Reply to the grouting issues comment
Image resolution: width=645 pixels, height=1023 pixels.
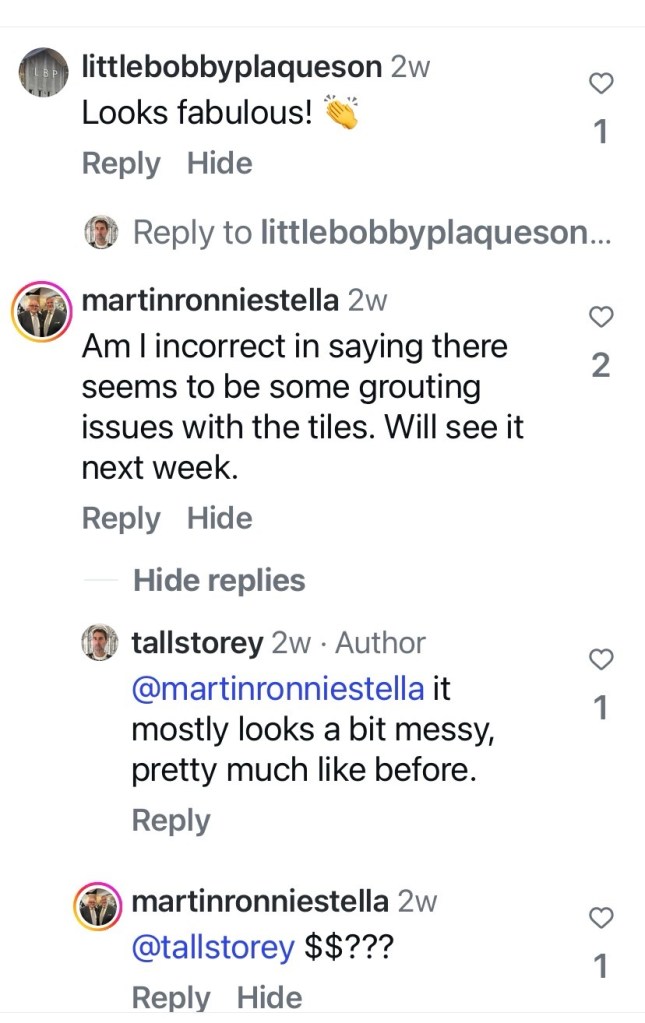tap(121, 518)
